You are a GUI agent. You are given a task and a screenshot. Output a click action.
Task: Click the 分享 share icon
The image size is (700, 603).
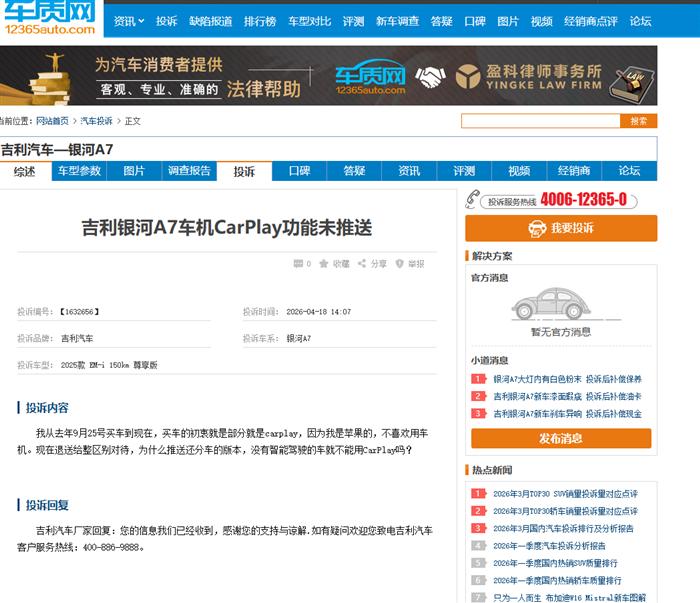[363, 264]
